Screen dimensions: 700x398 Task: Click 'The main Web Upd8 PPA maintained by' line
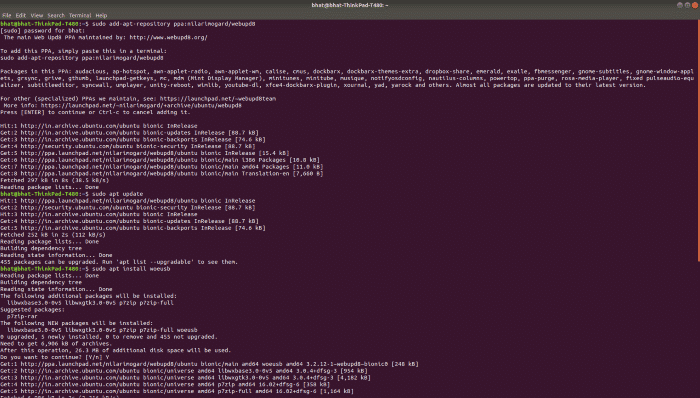pyautogui.click(x=105, y=37)
